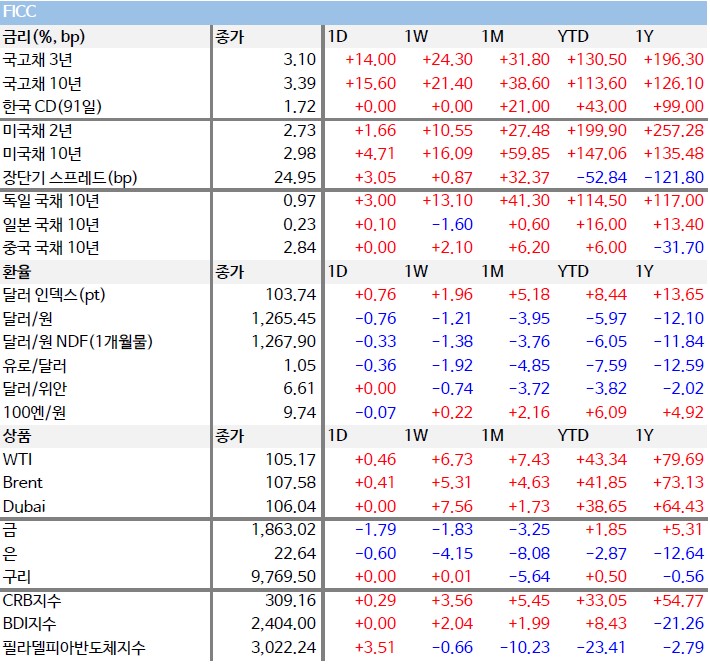Select the 달러/위안 row label

[34, 389]
